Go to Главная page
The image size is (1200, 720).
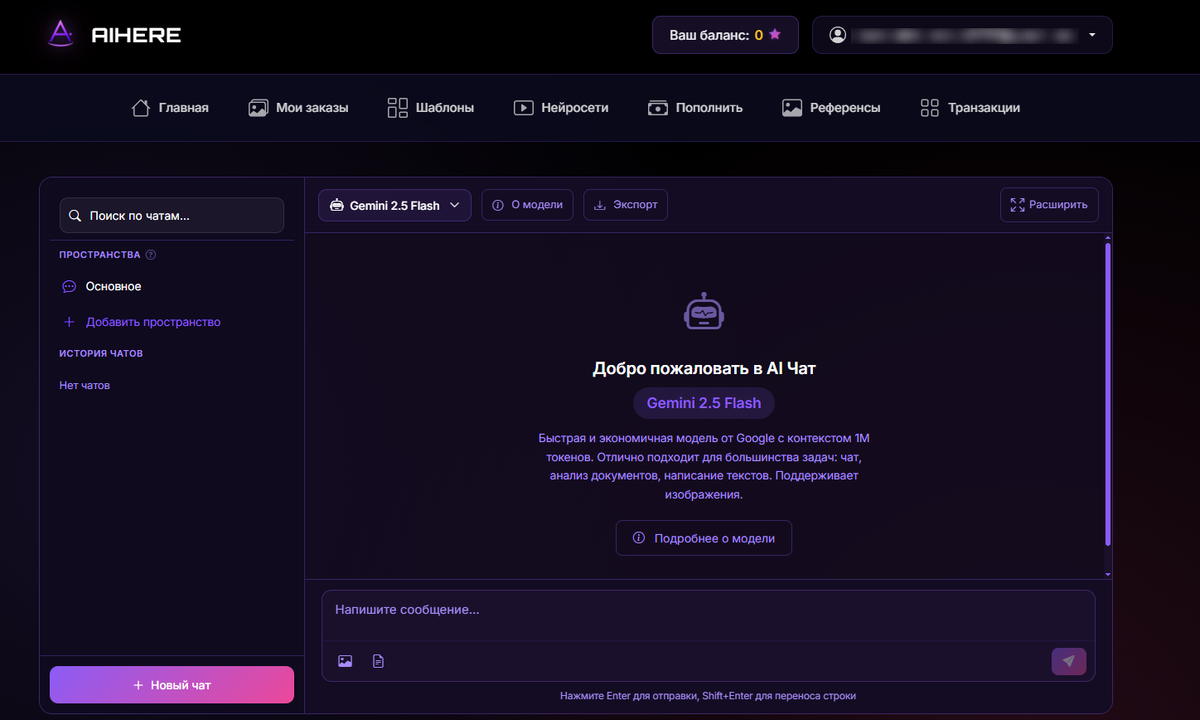pyautogui.click(x=170, y=107)
